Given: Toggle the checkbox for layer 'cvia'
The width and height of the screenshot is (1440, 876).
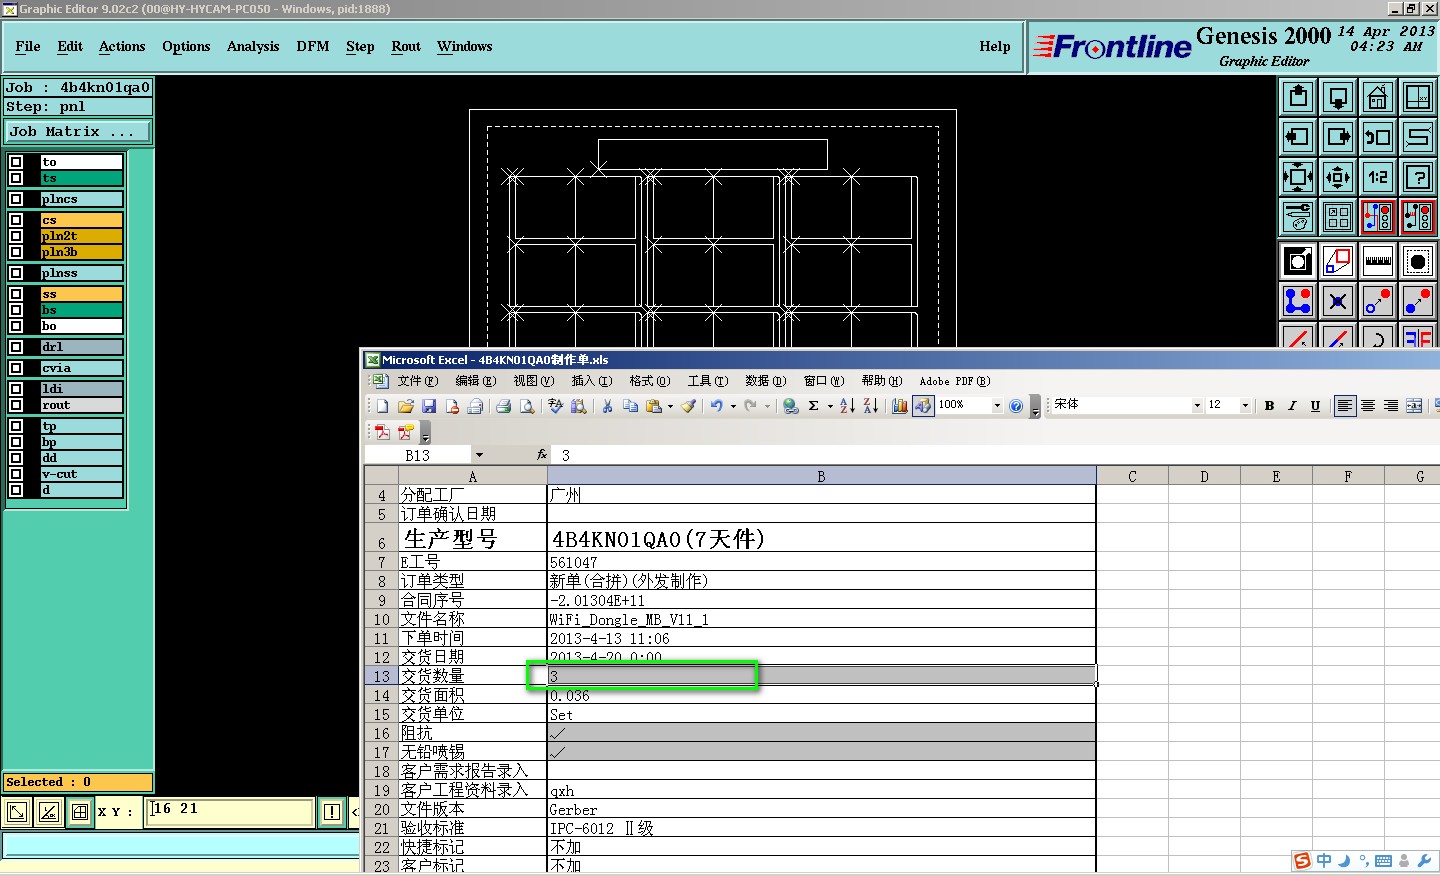Looking at the screenshot, I should pyautogui.click(x=16, y=368).
